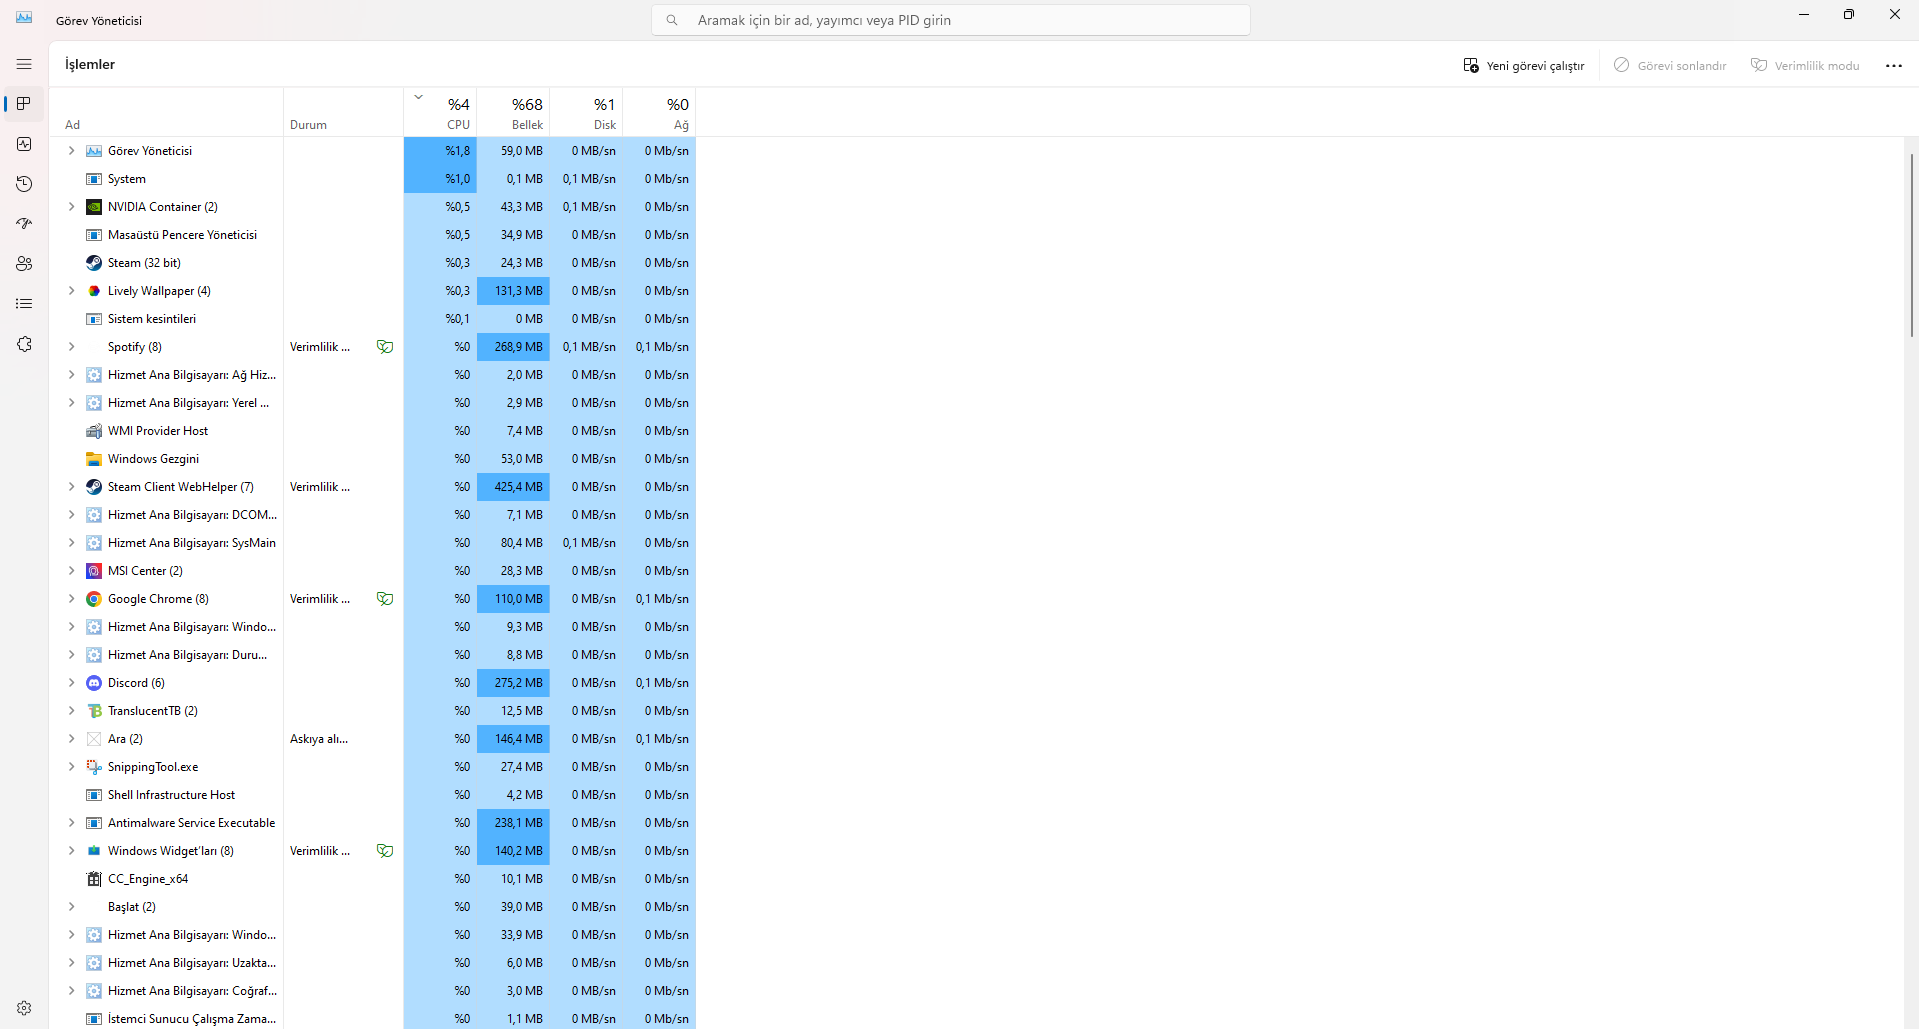Open the hamburger navigation menu
This screenshot has height=1029, width=1919.
[x=24, y=64]
